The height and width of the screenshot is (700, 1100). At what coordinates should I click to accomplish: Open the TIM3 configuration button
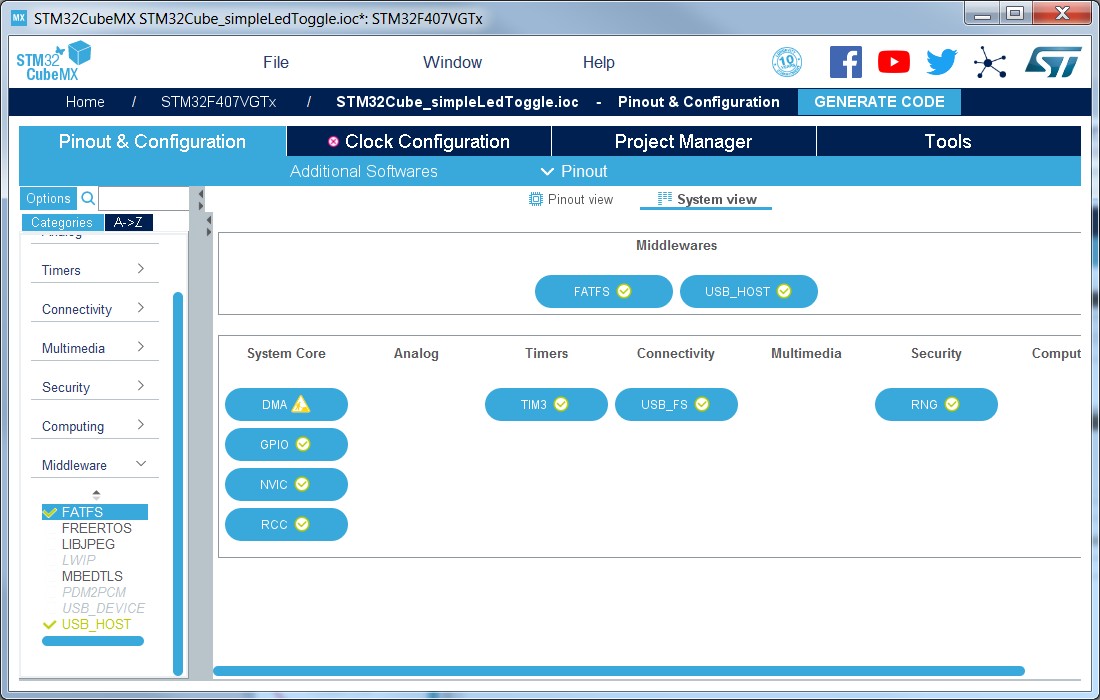point(546,405)
